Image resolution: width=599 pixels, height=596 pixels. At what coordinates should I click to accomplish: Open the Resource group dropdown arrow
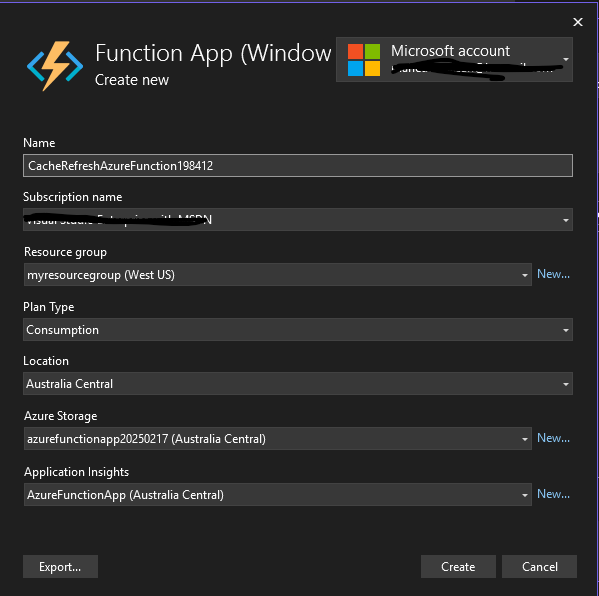coord(525,275)
